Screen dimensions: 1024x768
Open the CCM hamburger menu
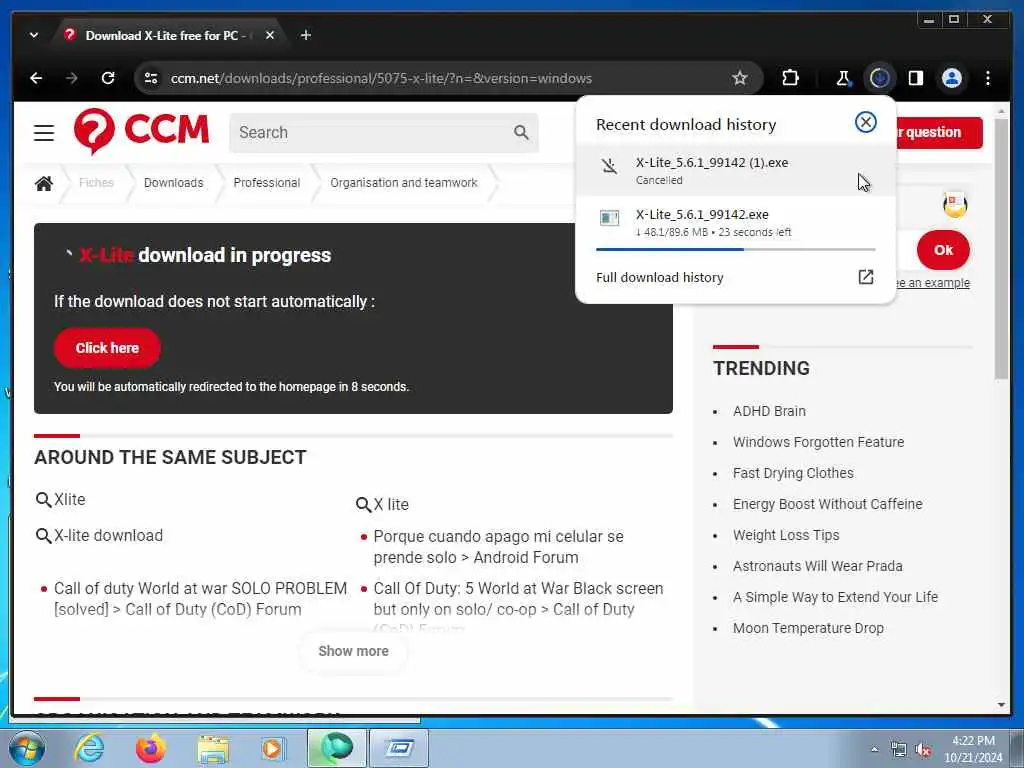(x=44, y=133)
